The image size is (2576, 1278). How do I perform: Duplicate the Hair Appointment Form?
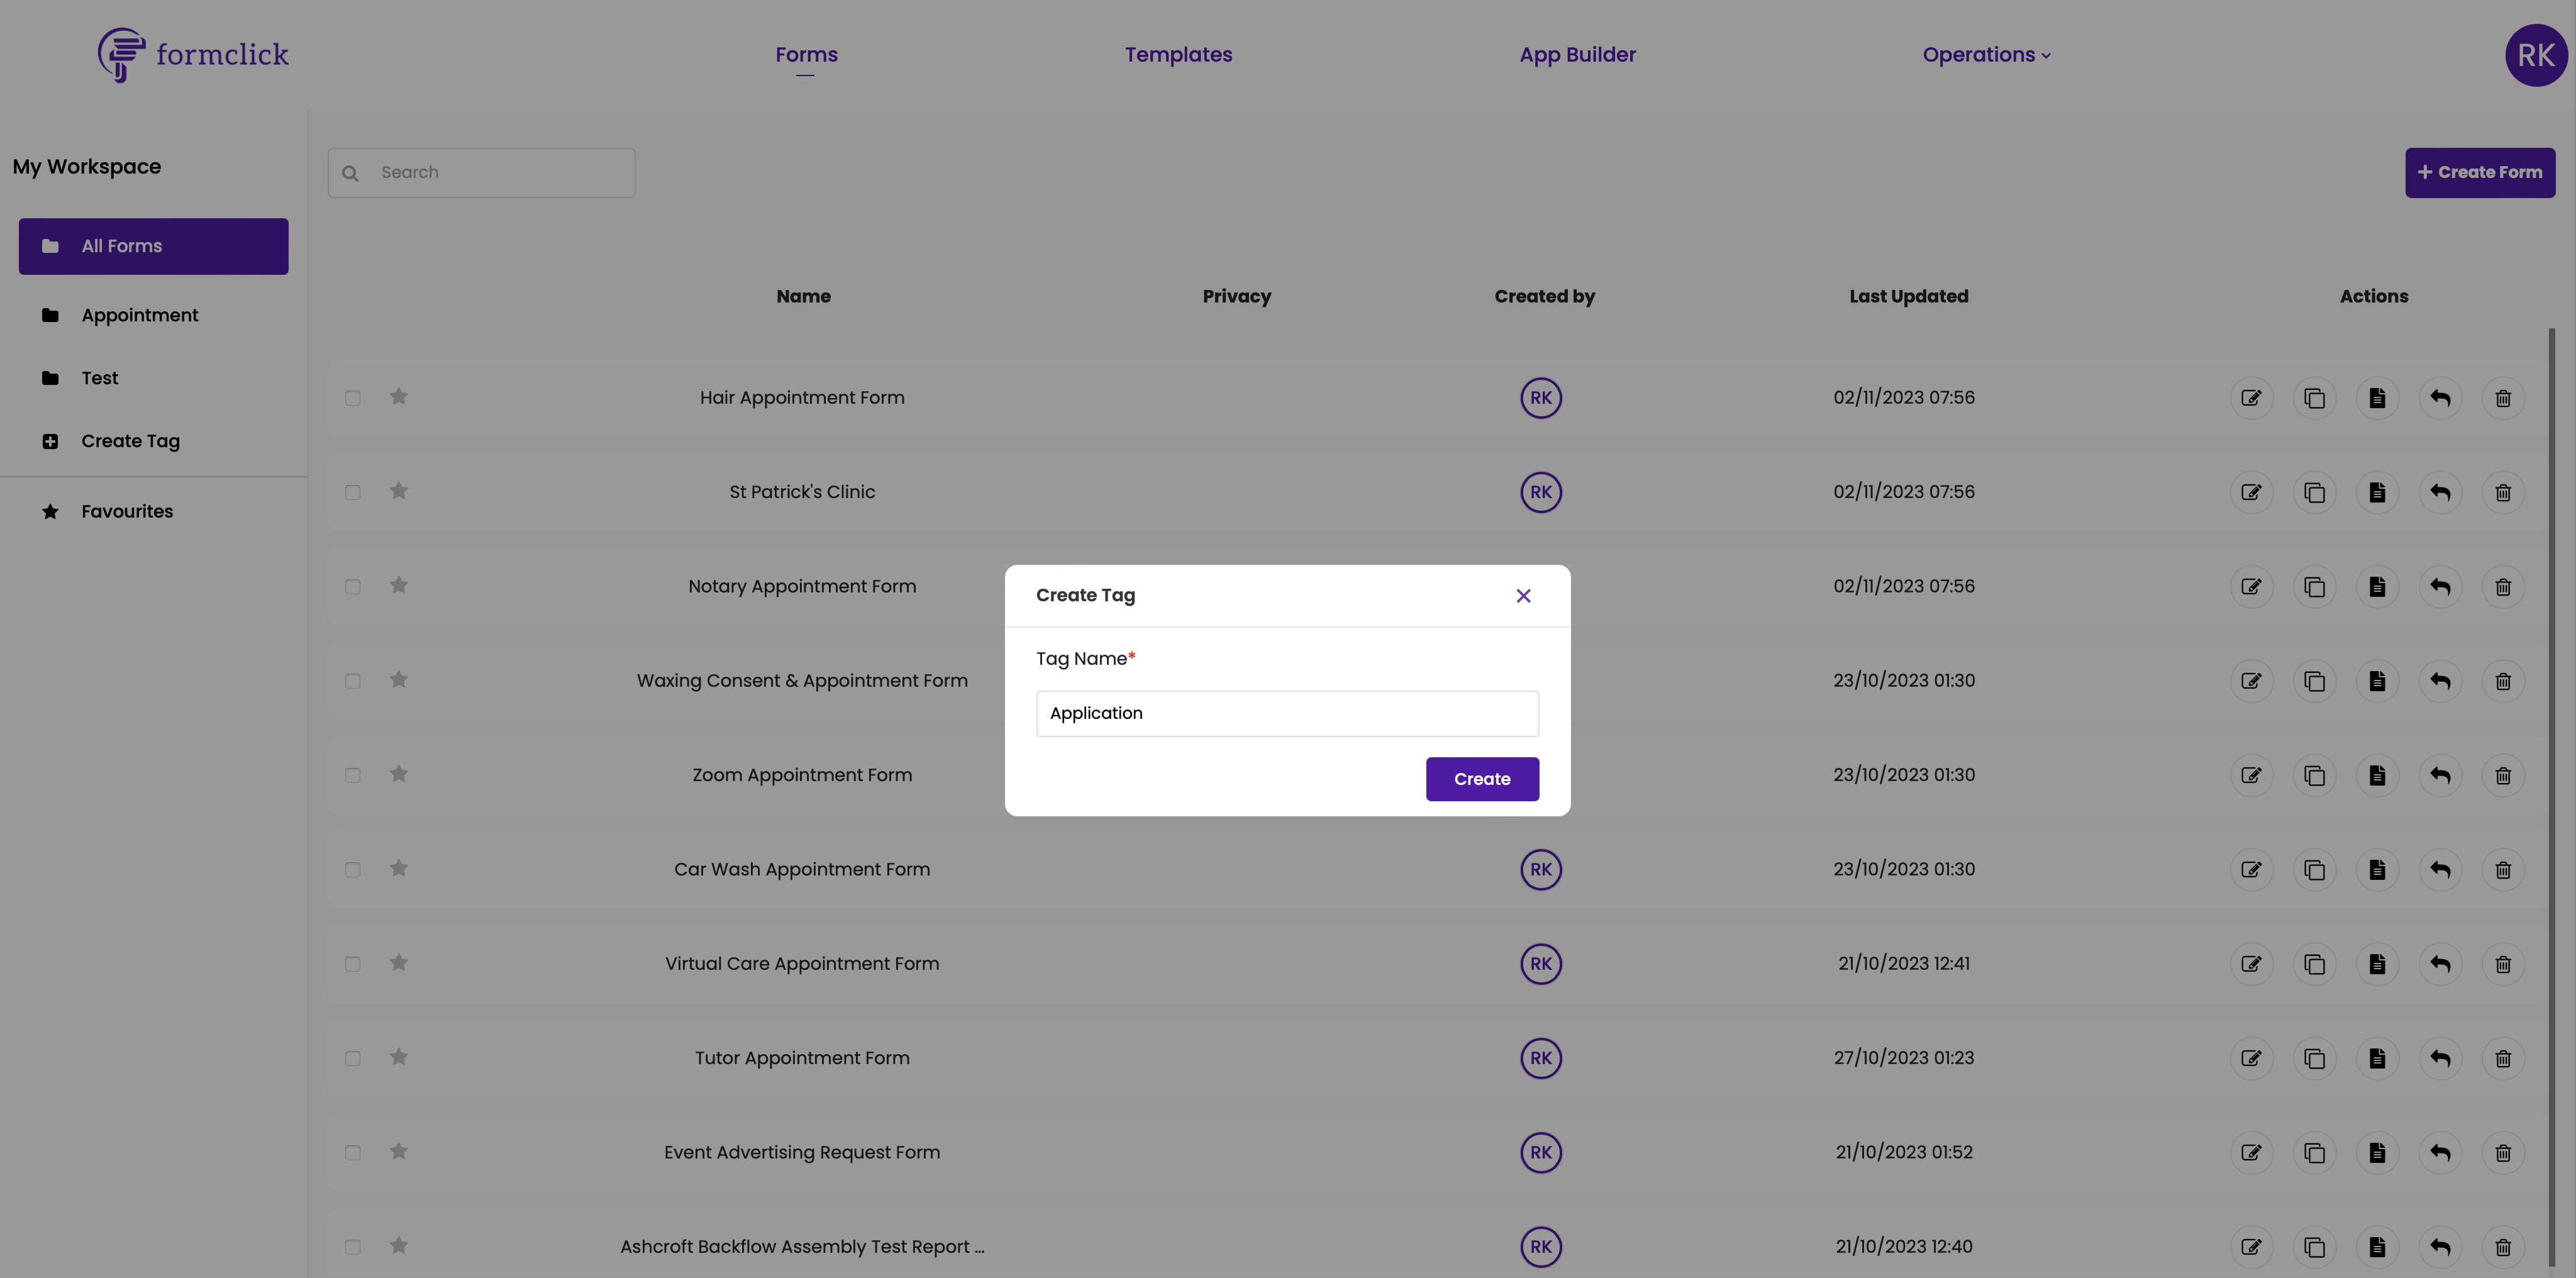click(2314, 398)
